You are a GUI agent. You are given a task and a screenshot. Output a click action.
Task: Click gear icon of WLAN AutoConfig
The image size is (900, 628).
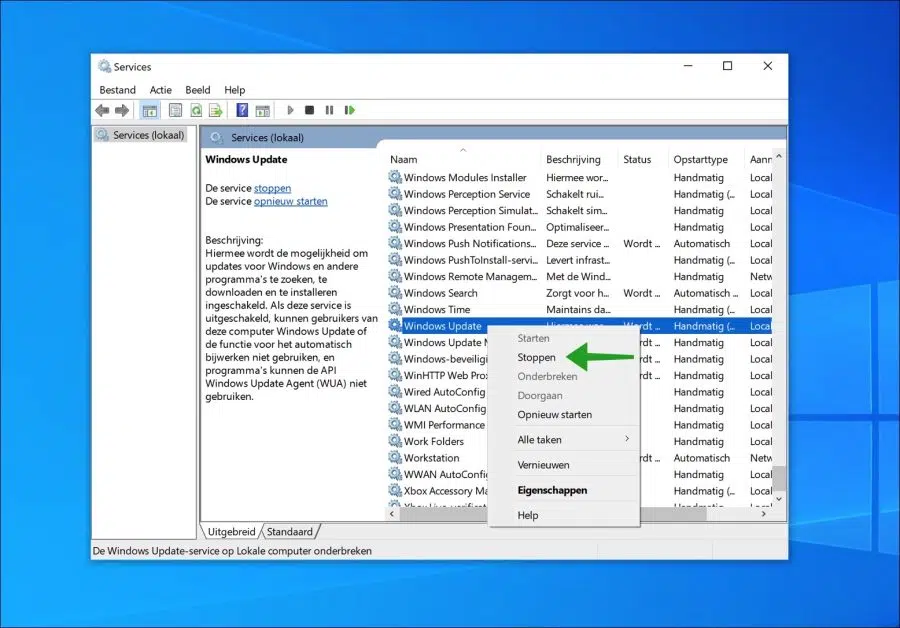click(395, 408)
